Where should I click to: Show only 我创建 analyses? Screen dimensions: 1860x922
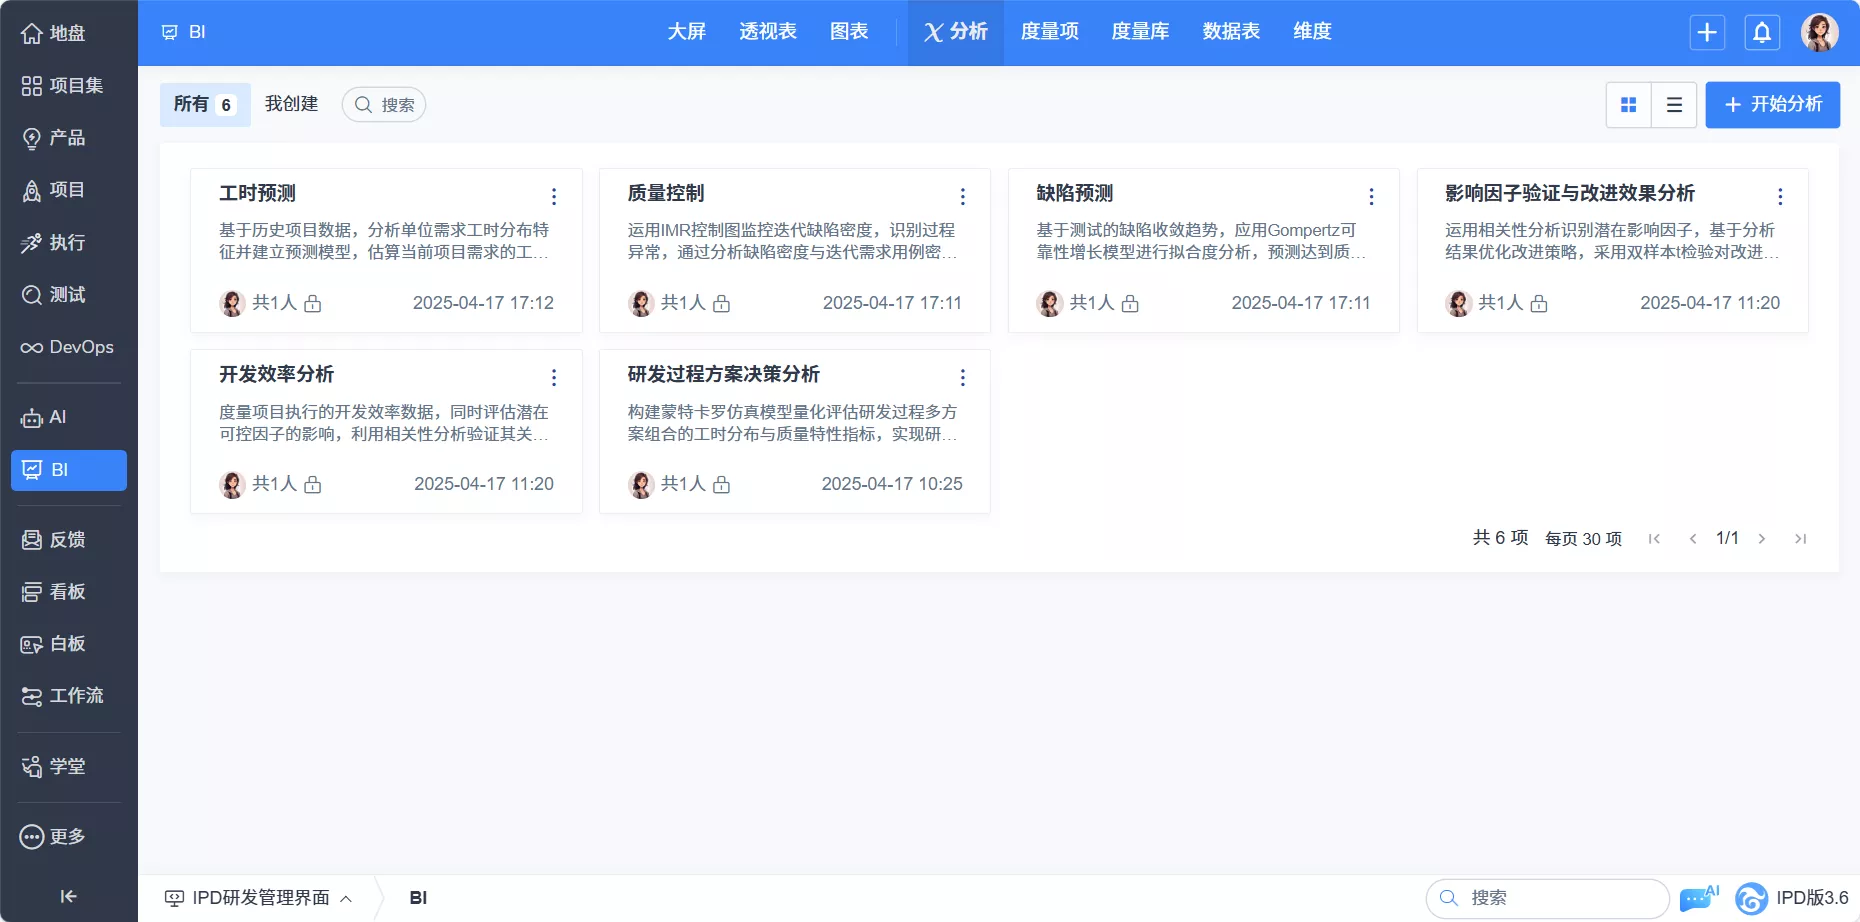(291, 104)
